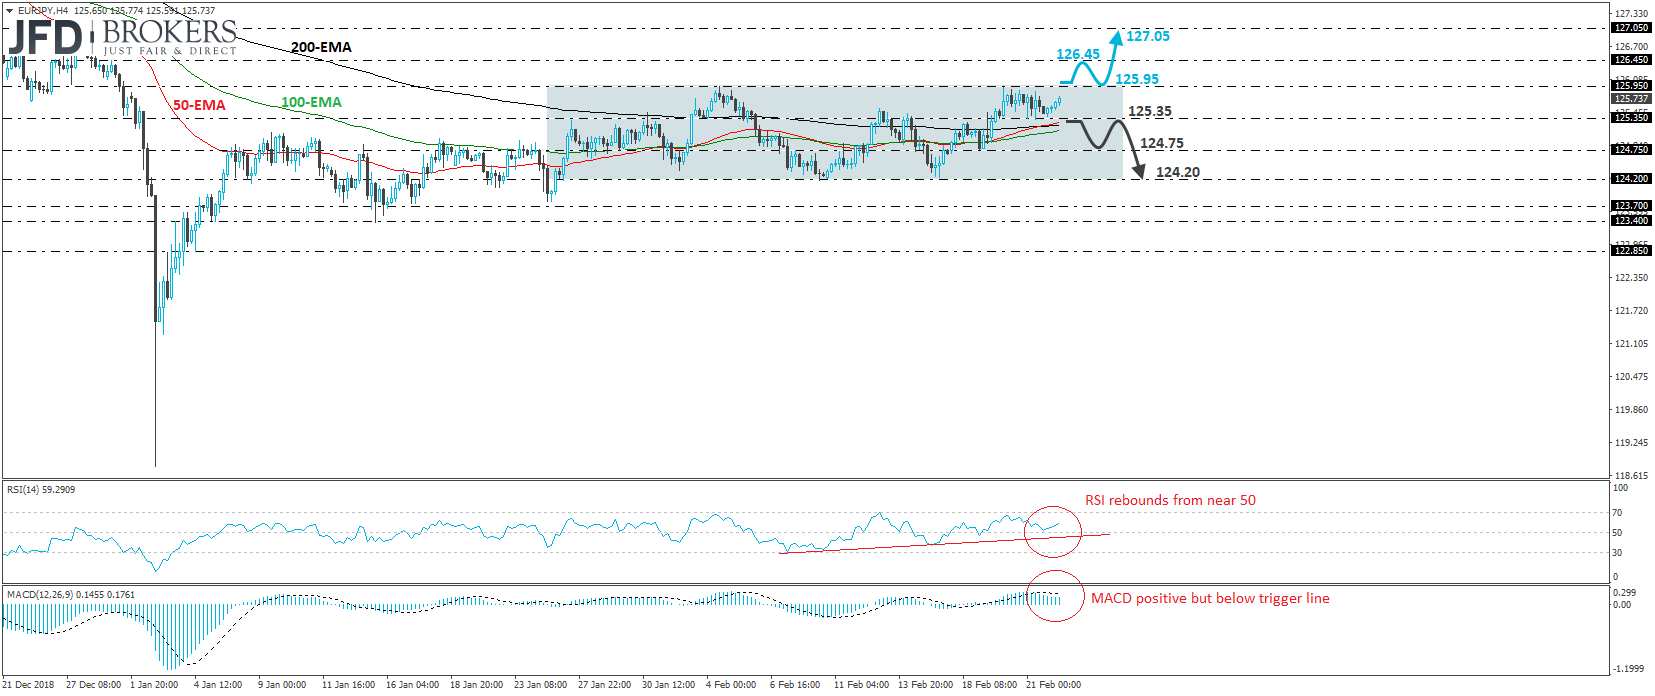Select the black downward arrowhead near 124.20
Image resolution: width=1655 pixels, height=696 pixels.
pos(1139,172)
